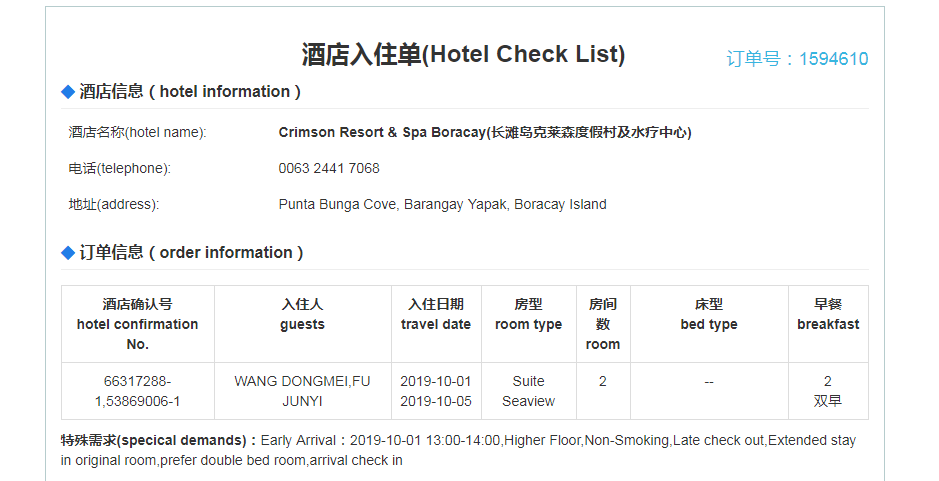
Task: Click the Hotel Check List title
Action: [463, 54]
